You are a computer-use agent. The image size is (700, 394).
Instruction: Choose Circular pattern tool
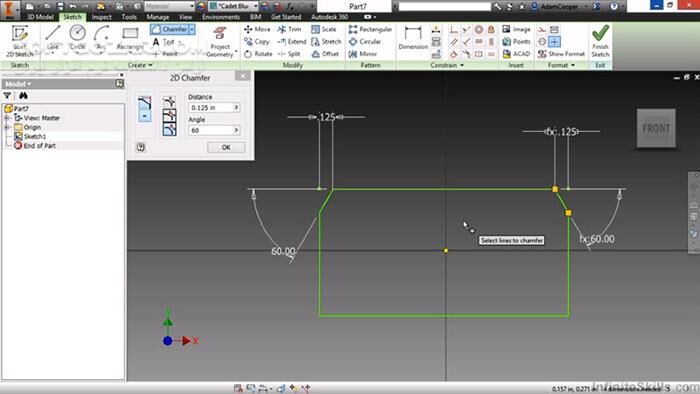[x=365, y=41]
